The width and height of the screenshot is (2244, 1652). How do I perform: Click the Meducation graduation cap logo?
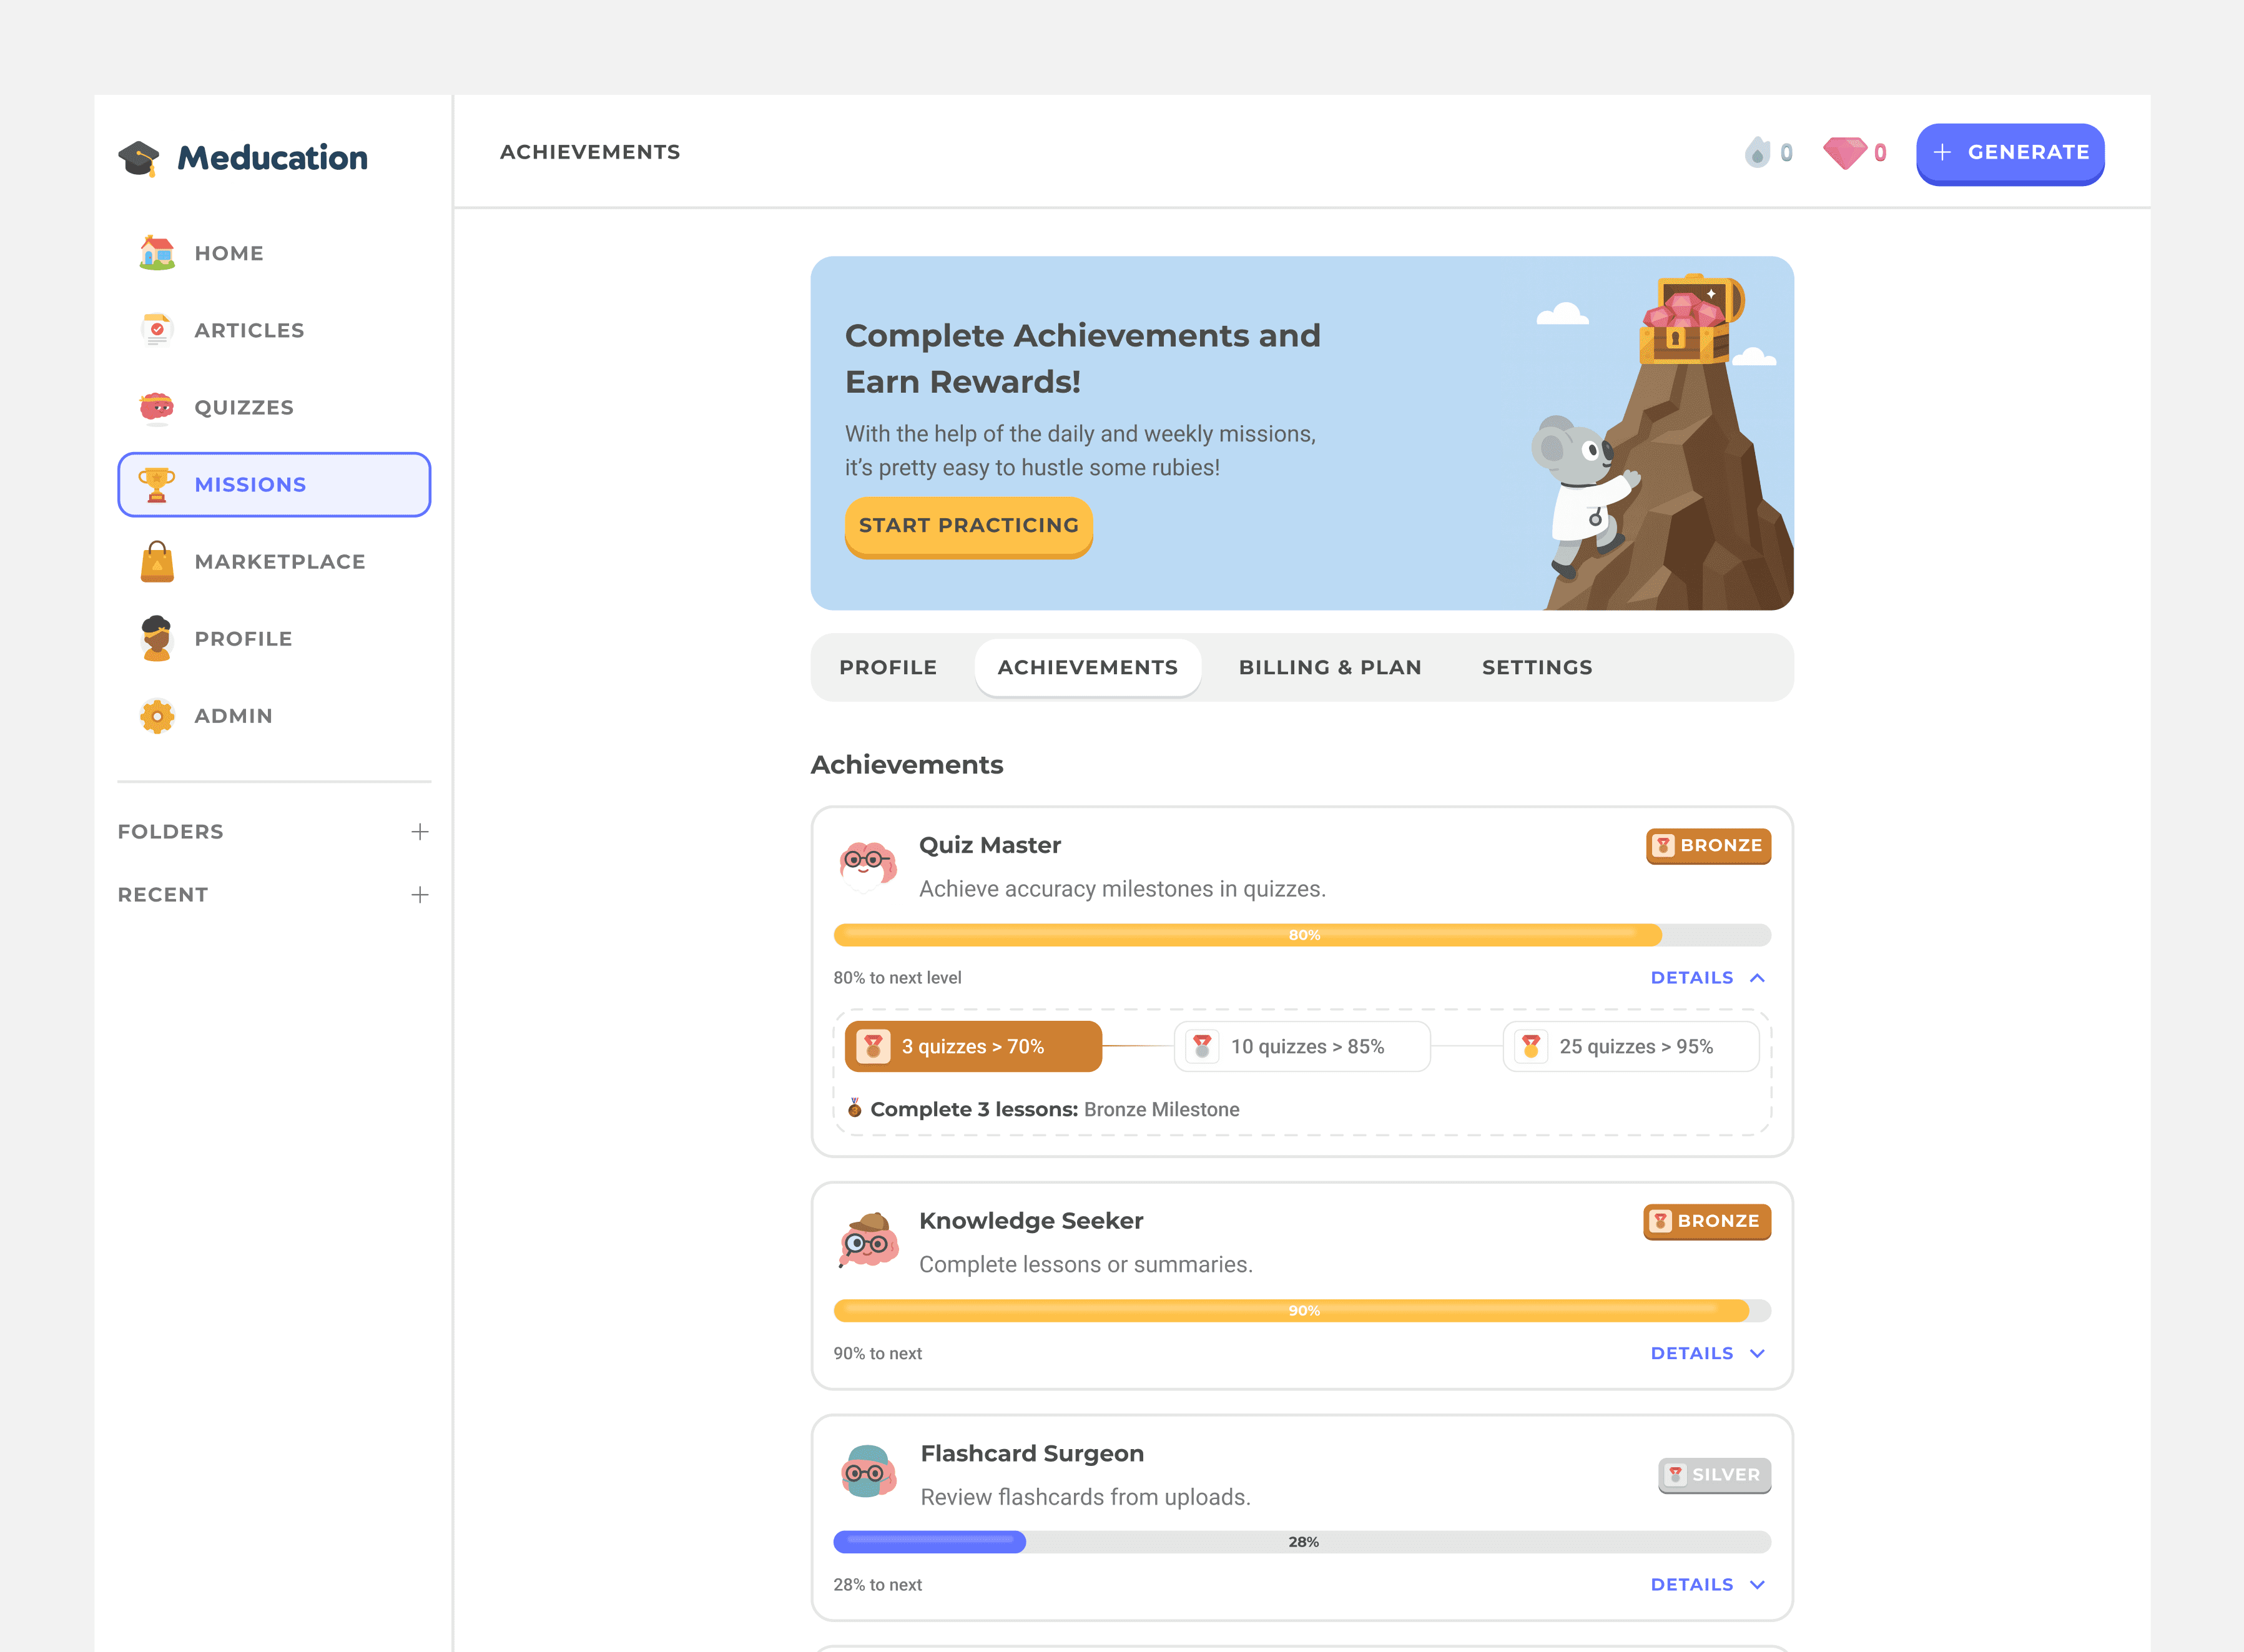click(139, 158)
